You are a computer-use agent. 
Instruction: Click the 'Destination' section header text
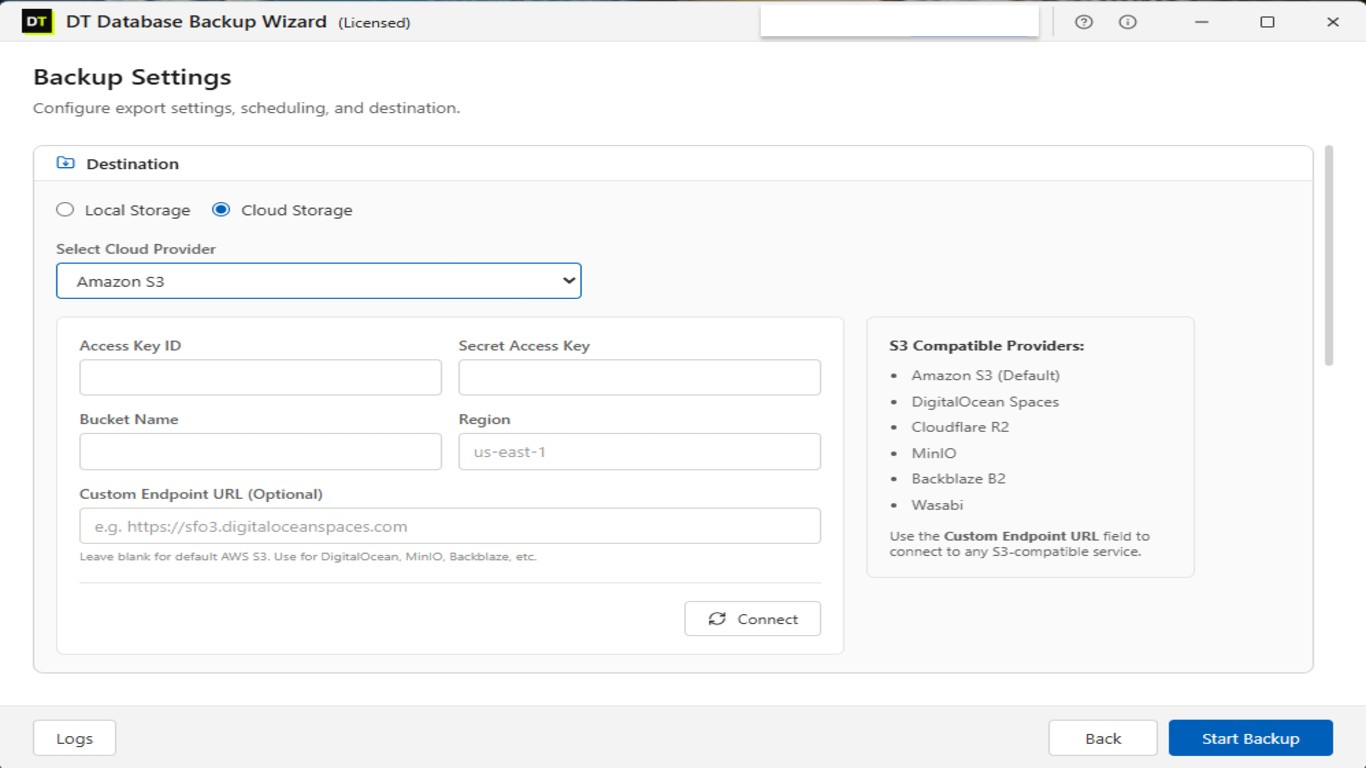(132, 163)
